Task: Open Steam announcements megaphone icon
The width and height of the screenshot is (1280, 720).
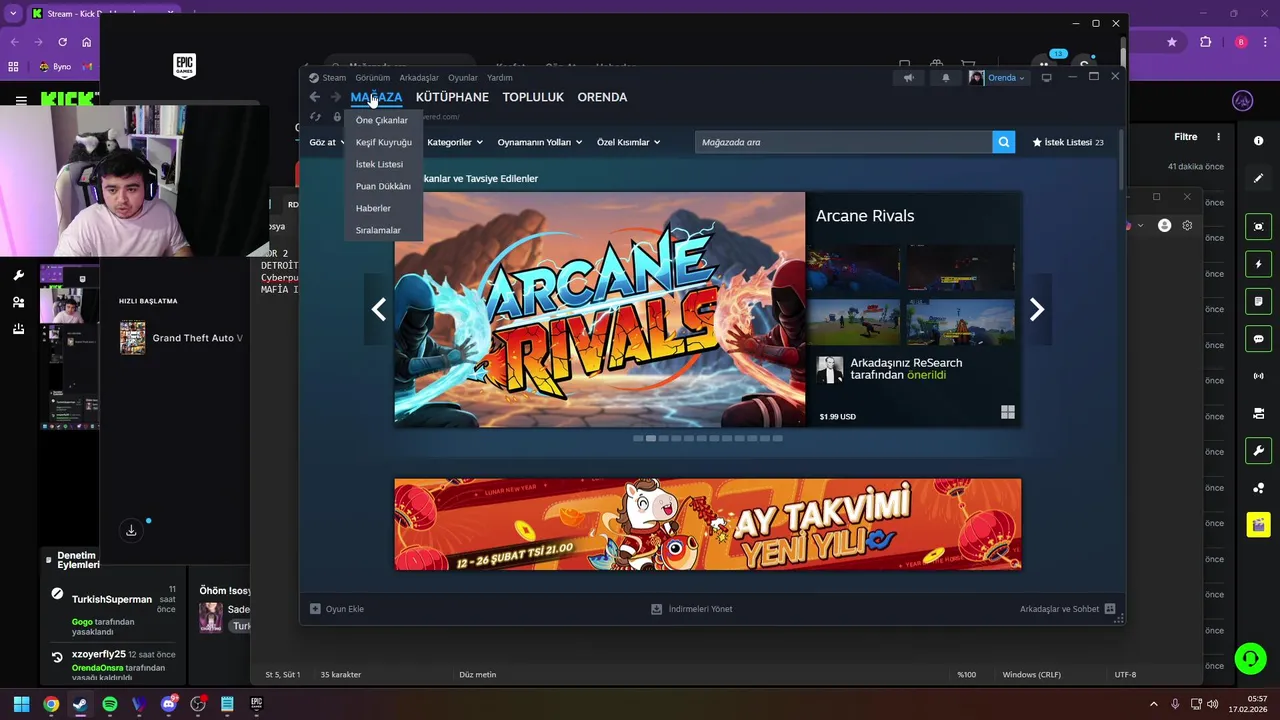Action: [x=909, y=78]
